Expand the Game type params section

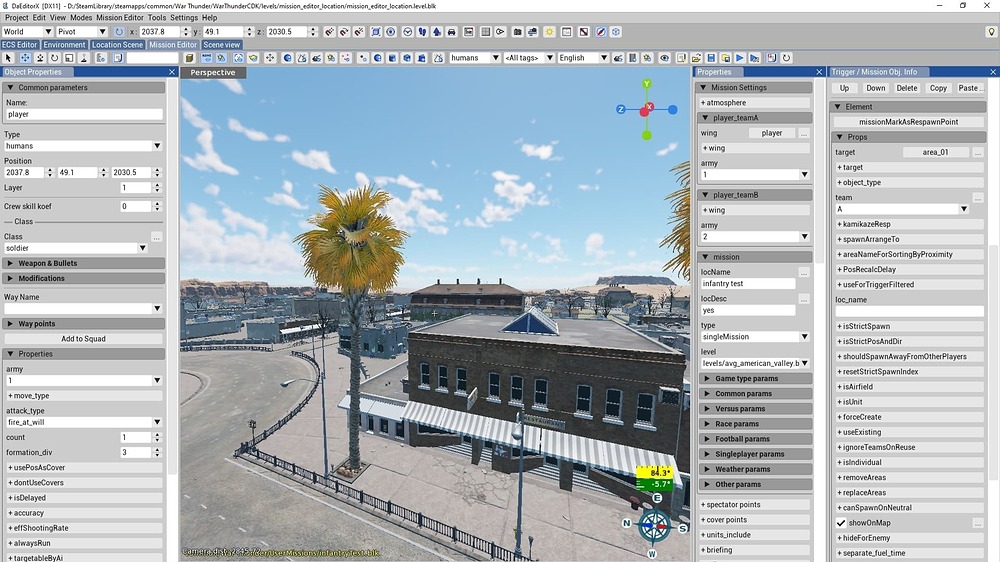755,379
